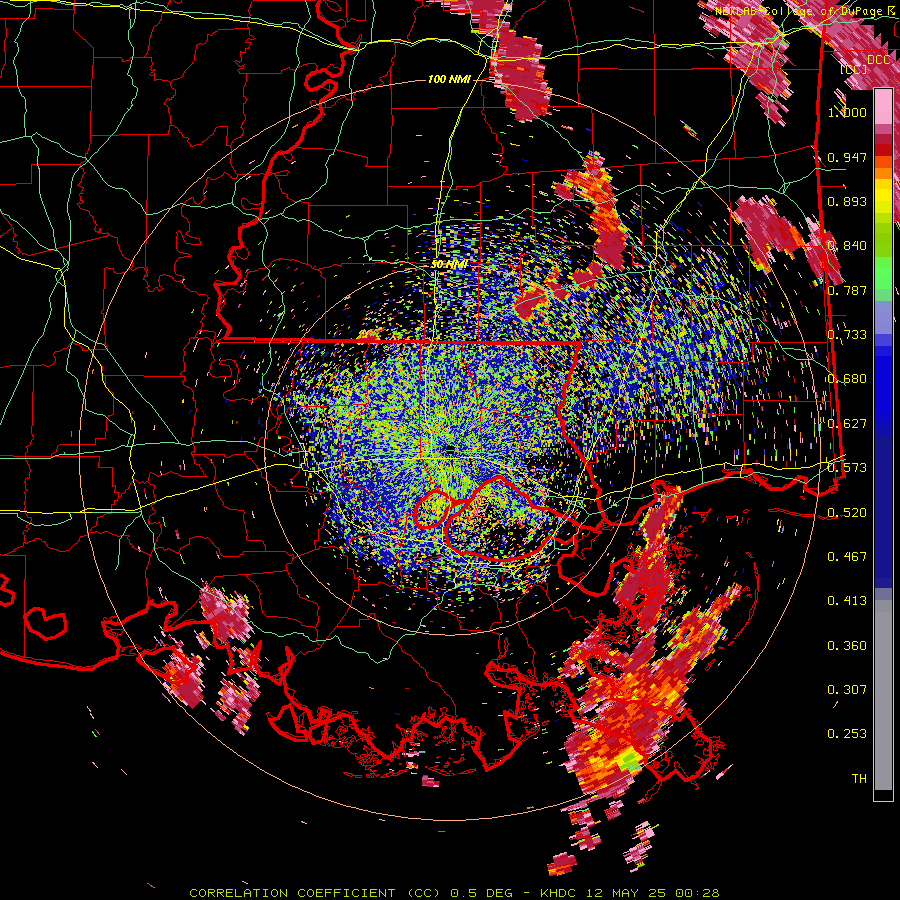This screenshot has height=900, width=900.
Task: Click the 50 NMI range ring label
Action: point(449,264)
